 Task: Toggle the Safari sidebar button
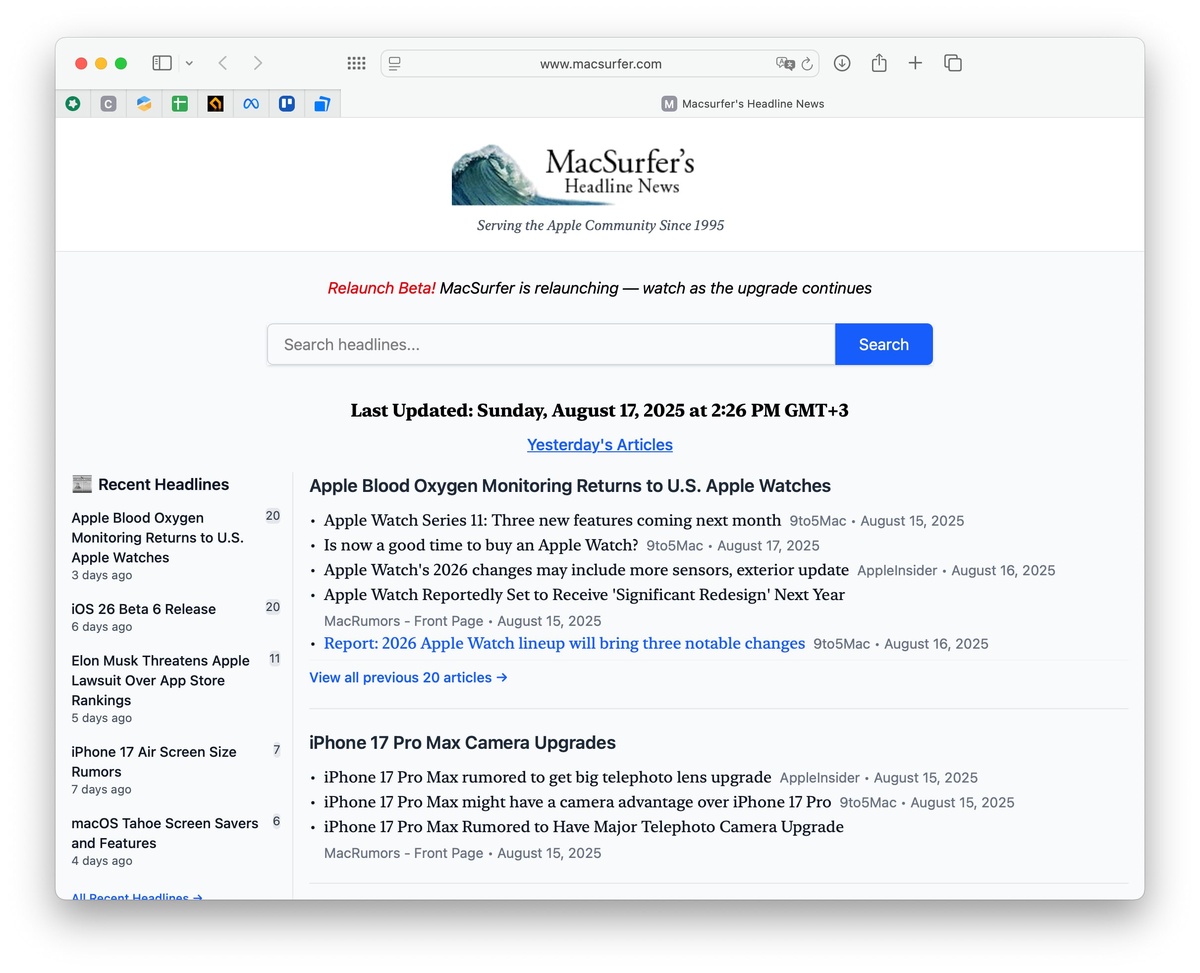click(162, 63)
